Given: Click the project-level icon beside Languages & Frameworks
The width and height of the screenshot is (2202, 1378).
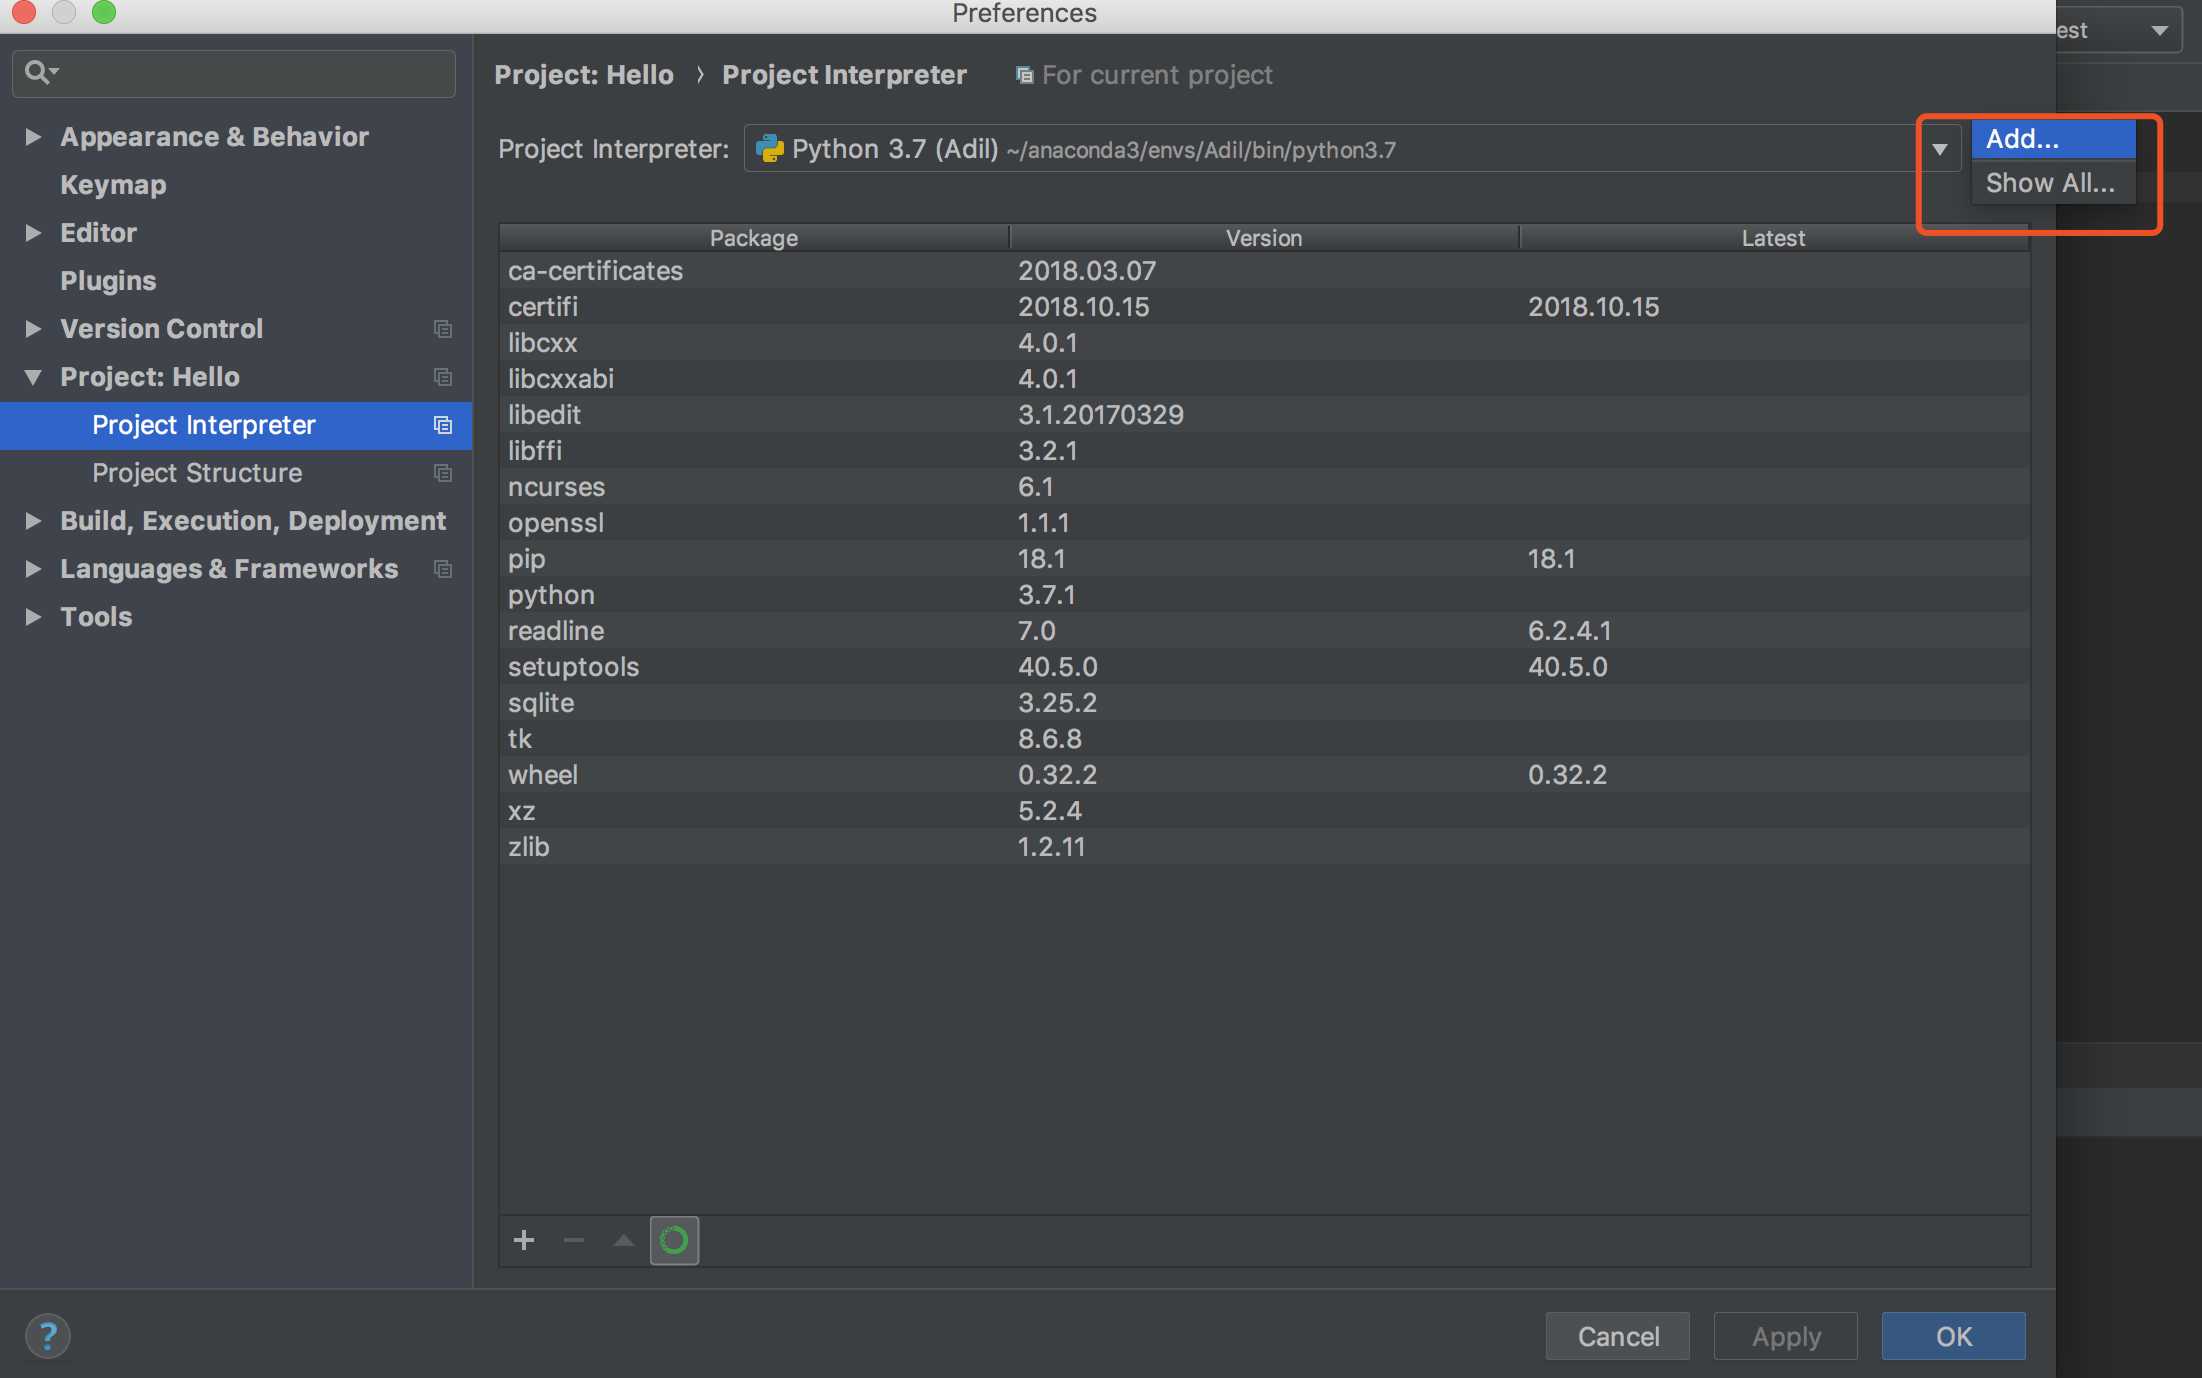Looking at the screenshot, I should [442, 569].
